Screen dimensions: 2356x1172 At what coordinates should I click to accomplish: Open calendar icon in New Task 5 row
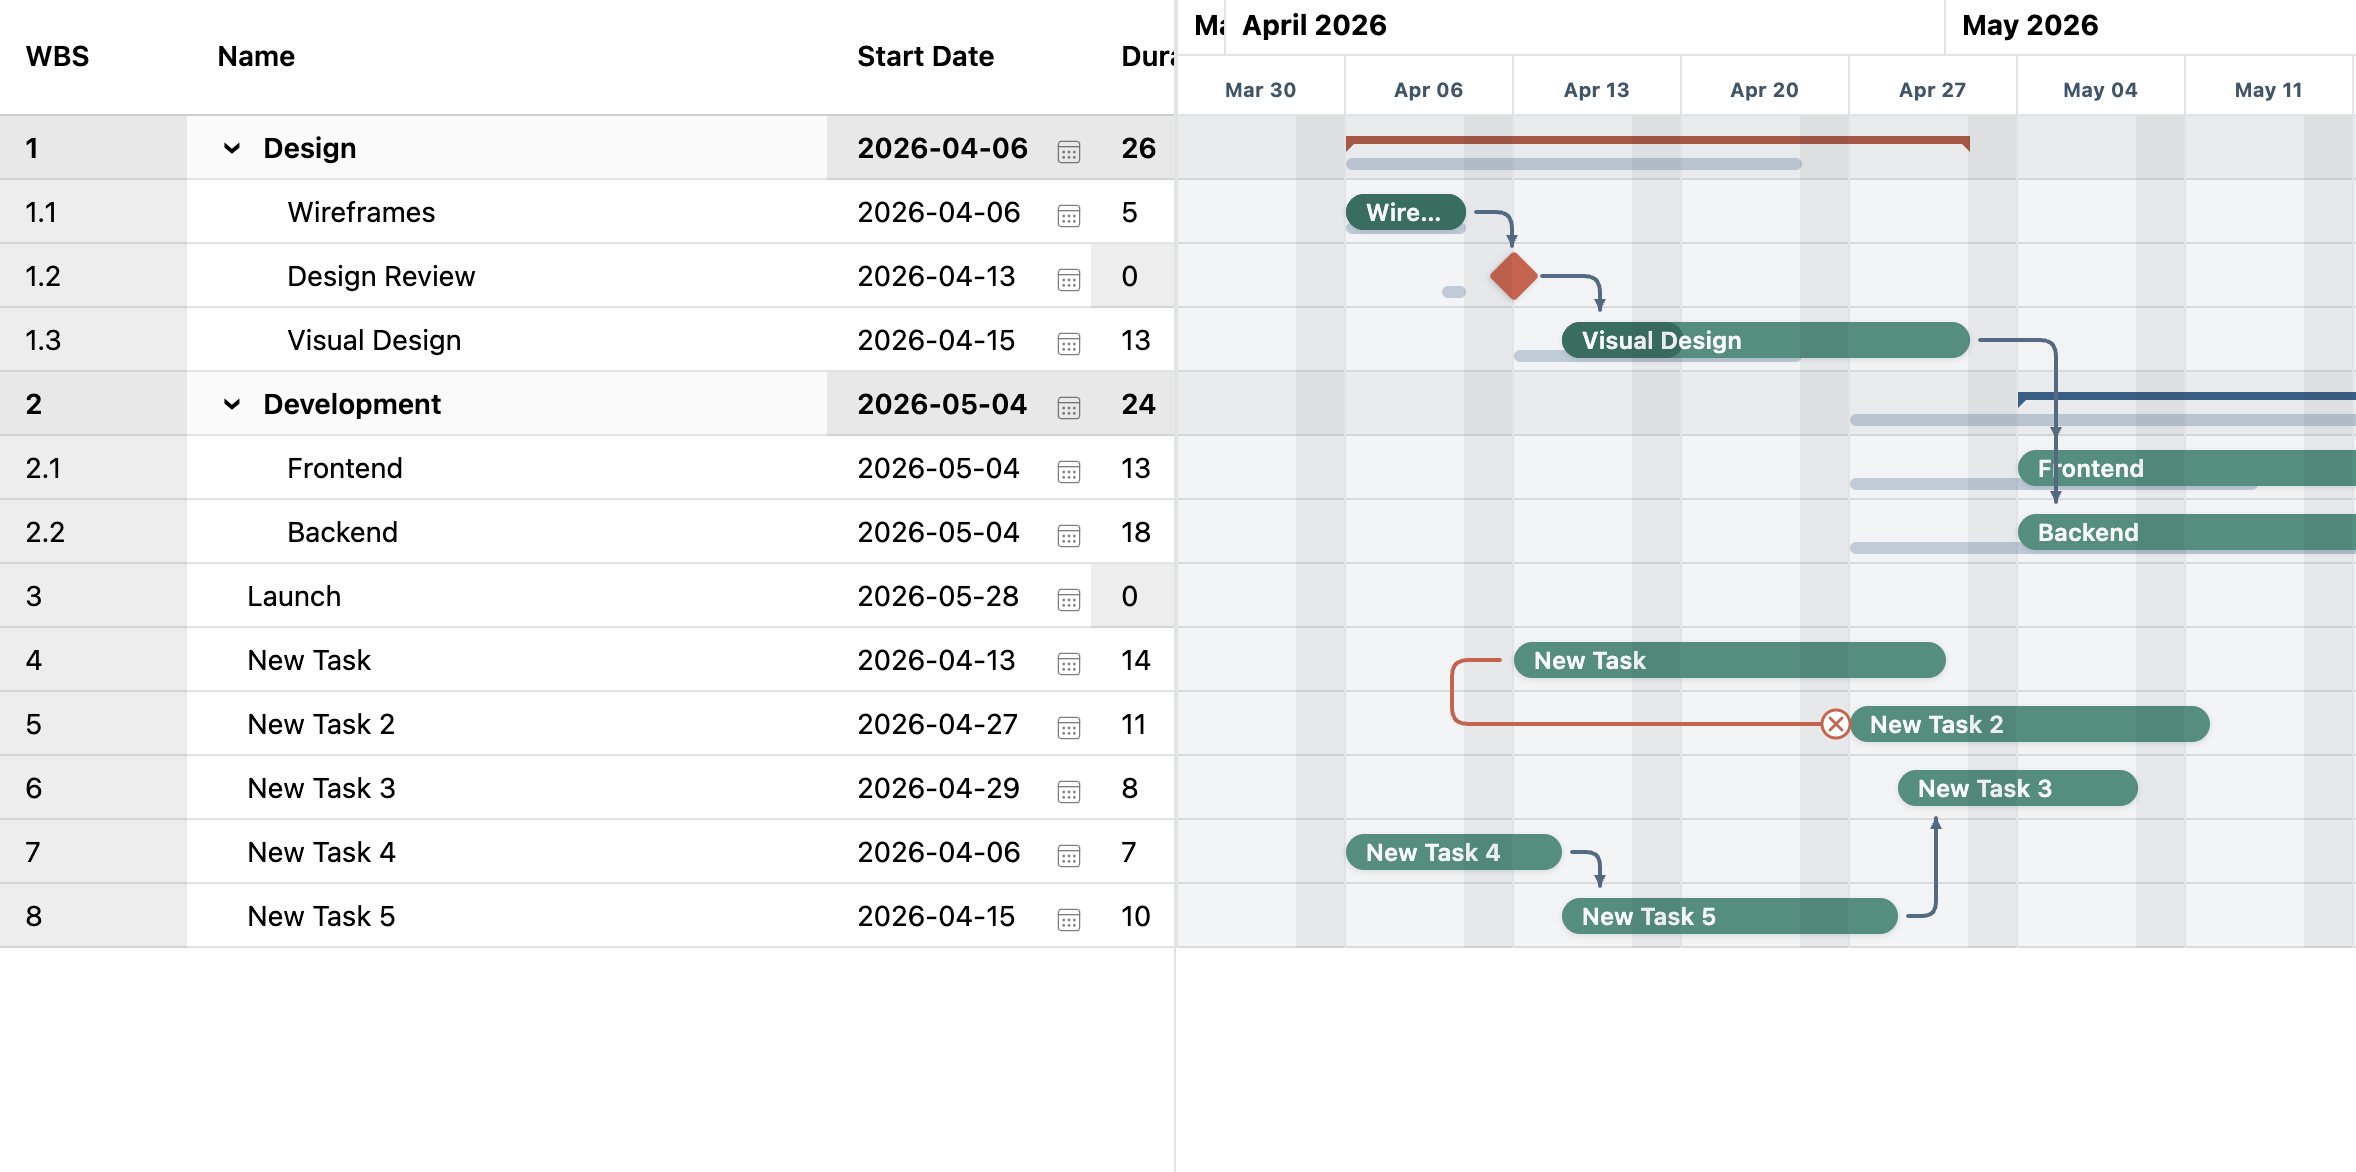[1069, 919]
